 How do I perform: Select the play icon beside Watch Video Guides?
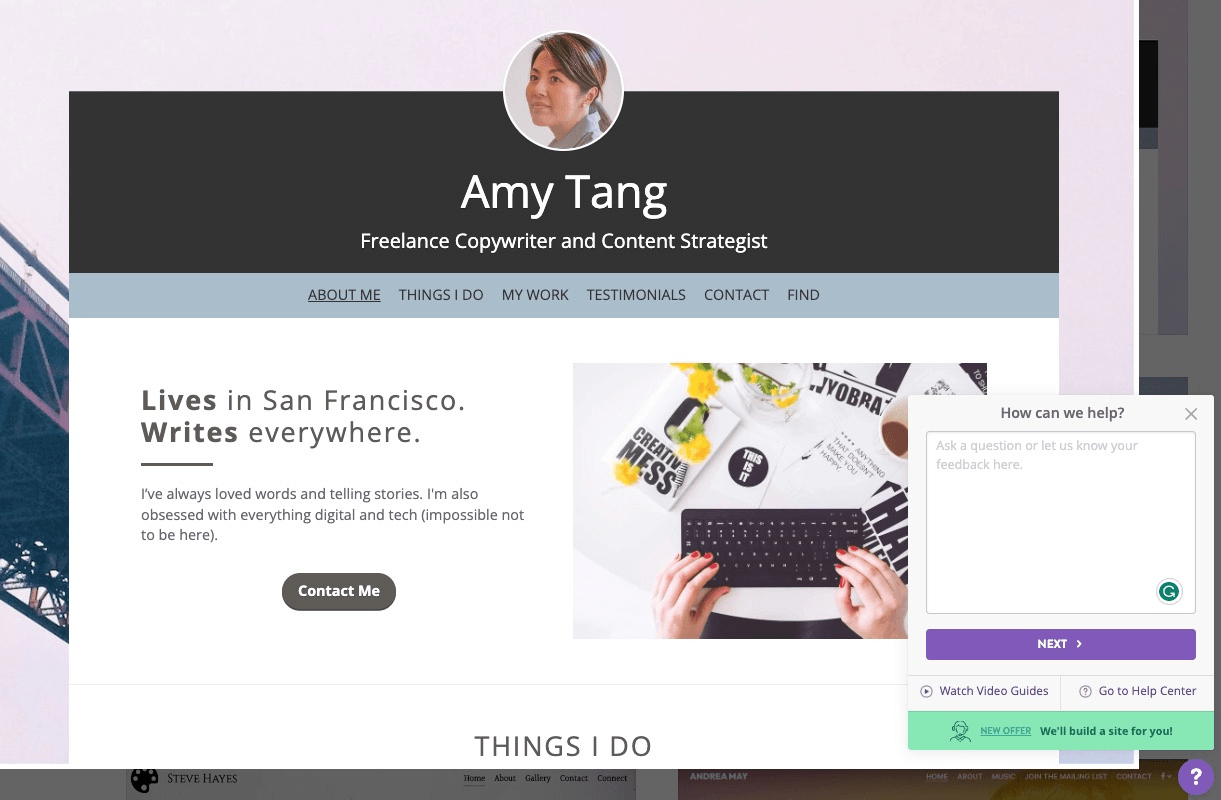pos(927,691)
